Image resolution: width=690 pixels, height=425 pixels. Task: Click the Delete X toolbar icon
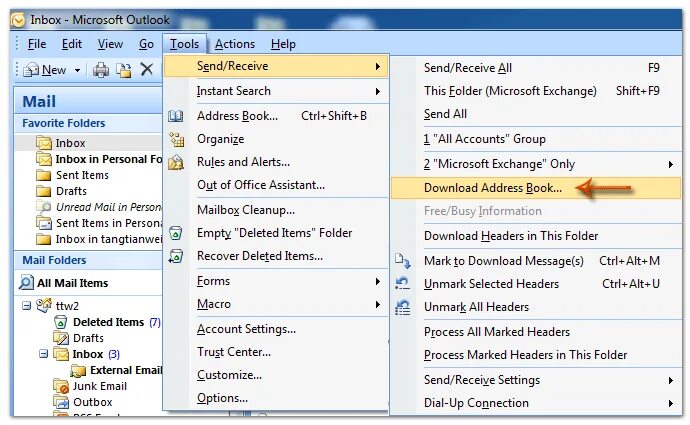(x=147, y=70)
